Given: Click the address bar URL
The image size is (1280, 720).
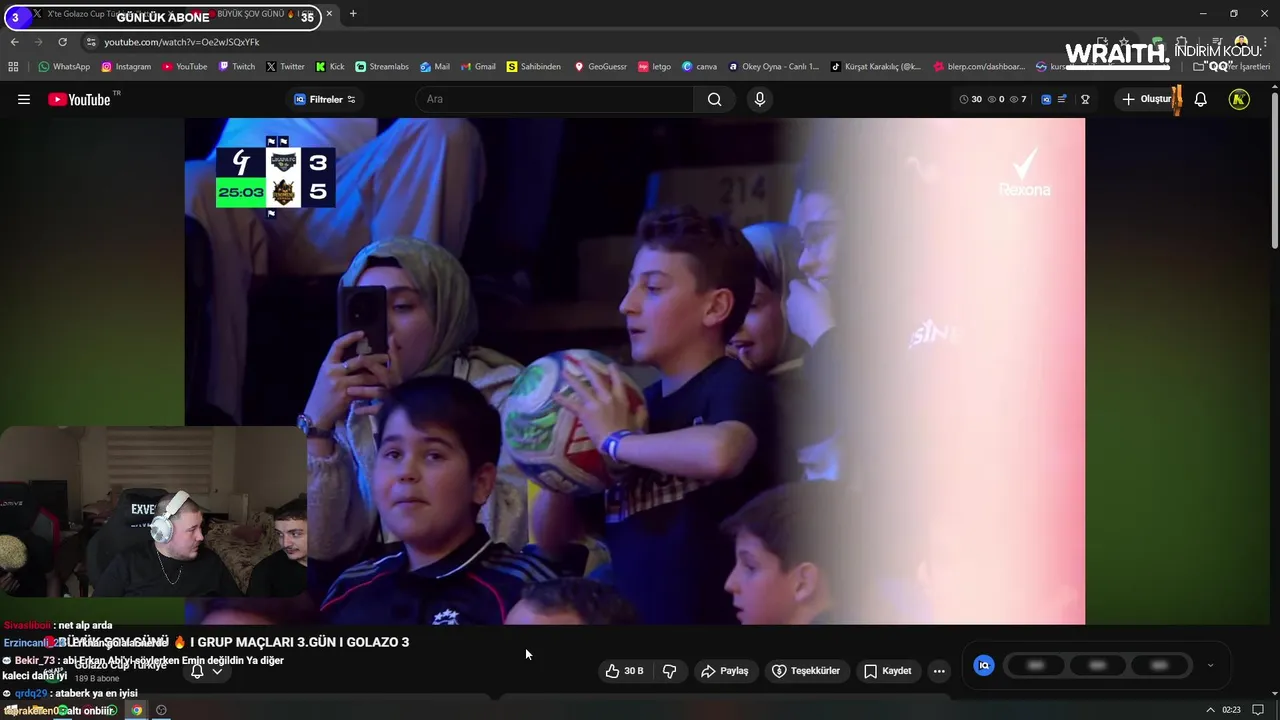Looking at the screenshot, I should tap(182, 42).
